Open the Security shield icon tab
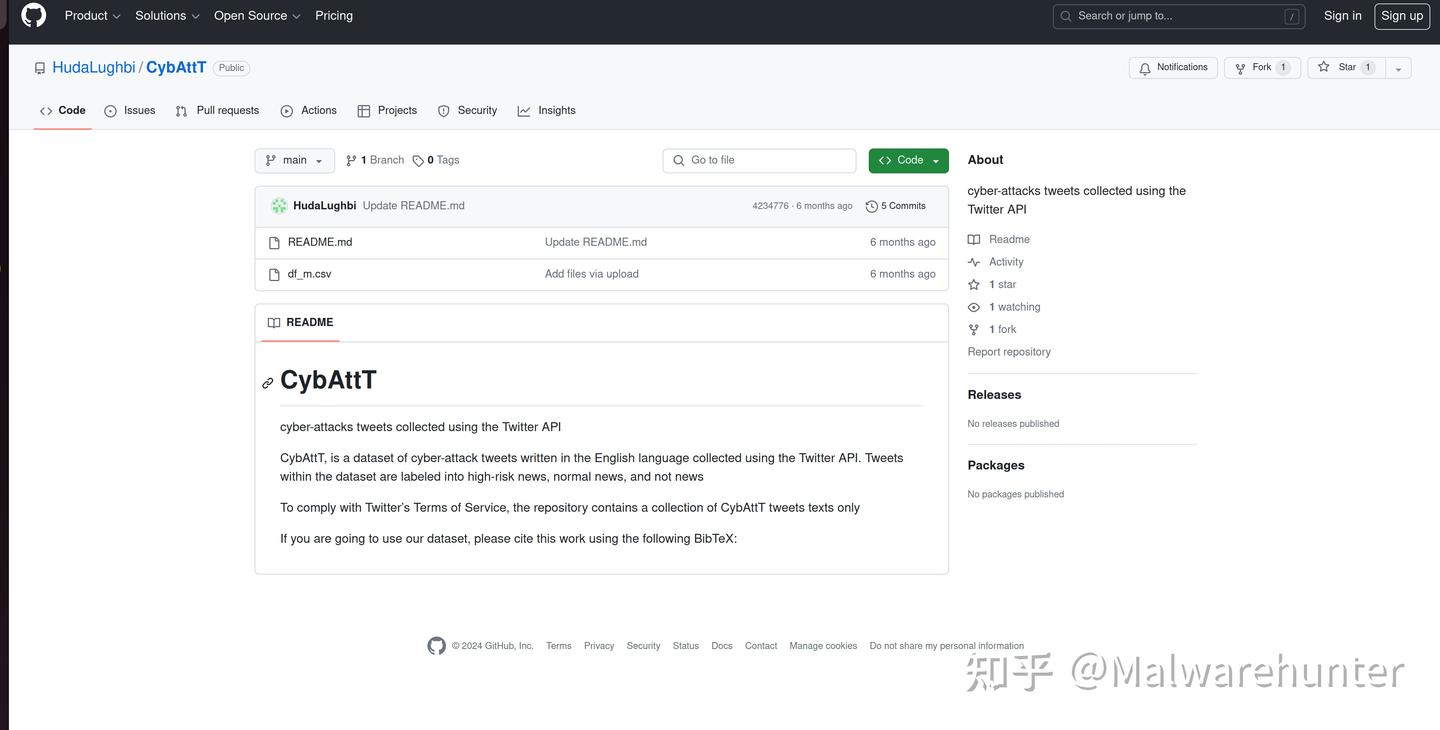Screen dimensions: 1440x730 pyautogui.click(x=443, y=110)
